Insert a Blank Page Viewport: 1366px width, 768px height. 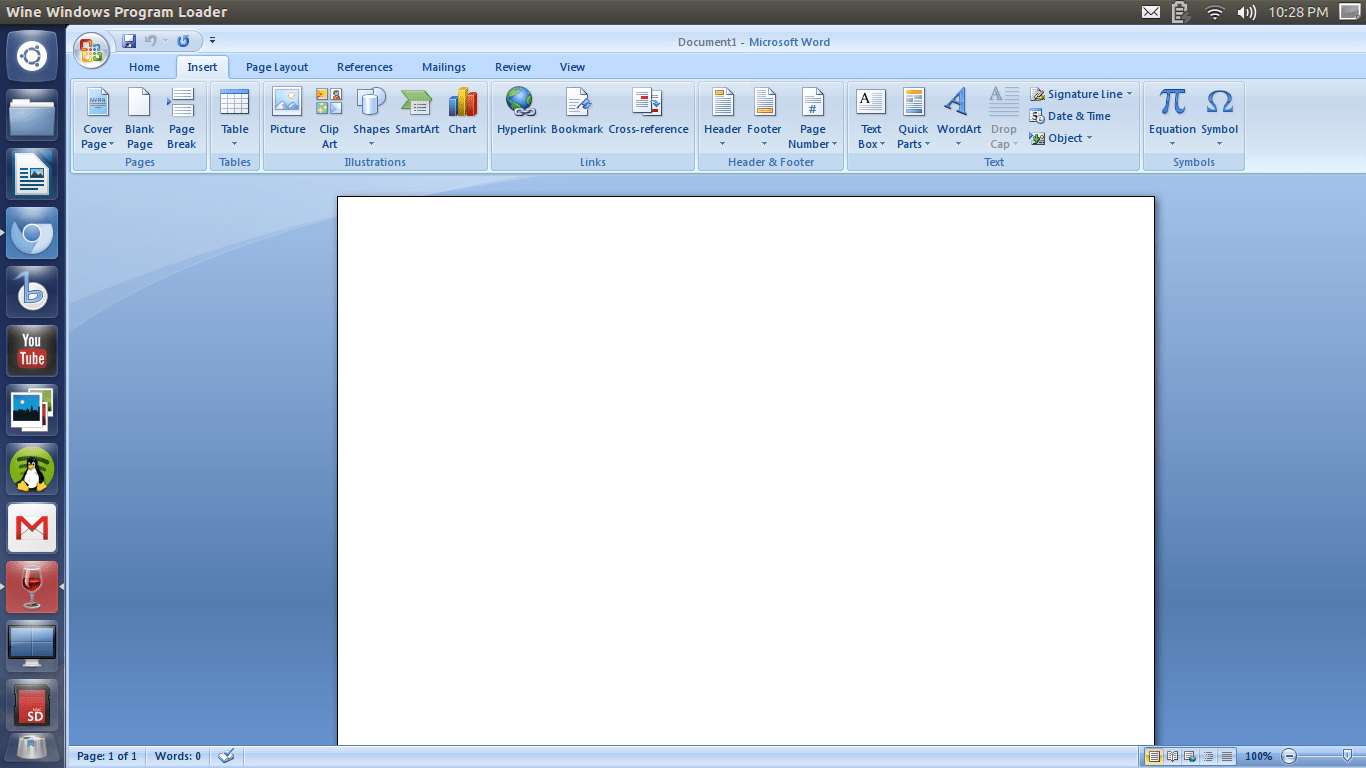(140, 119)
